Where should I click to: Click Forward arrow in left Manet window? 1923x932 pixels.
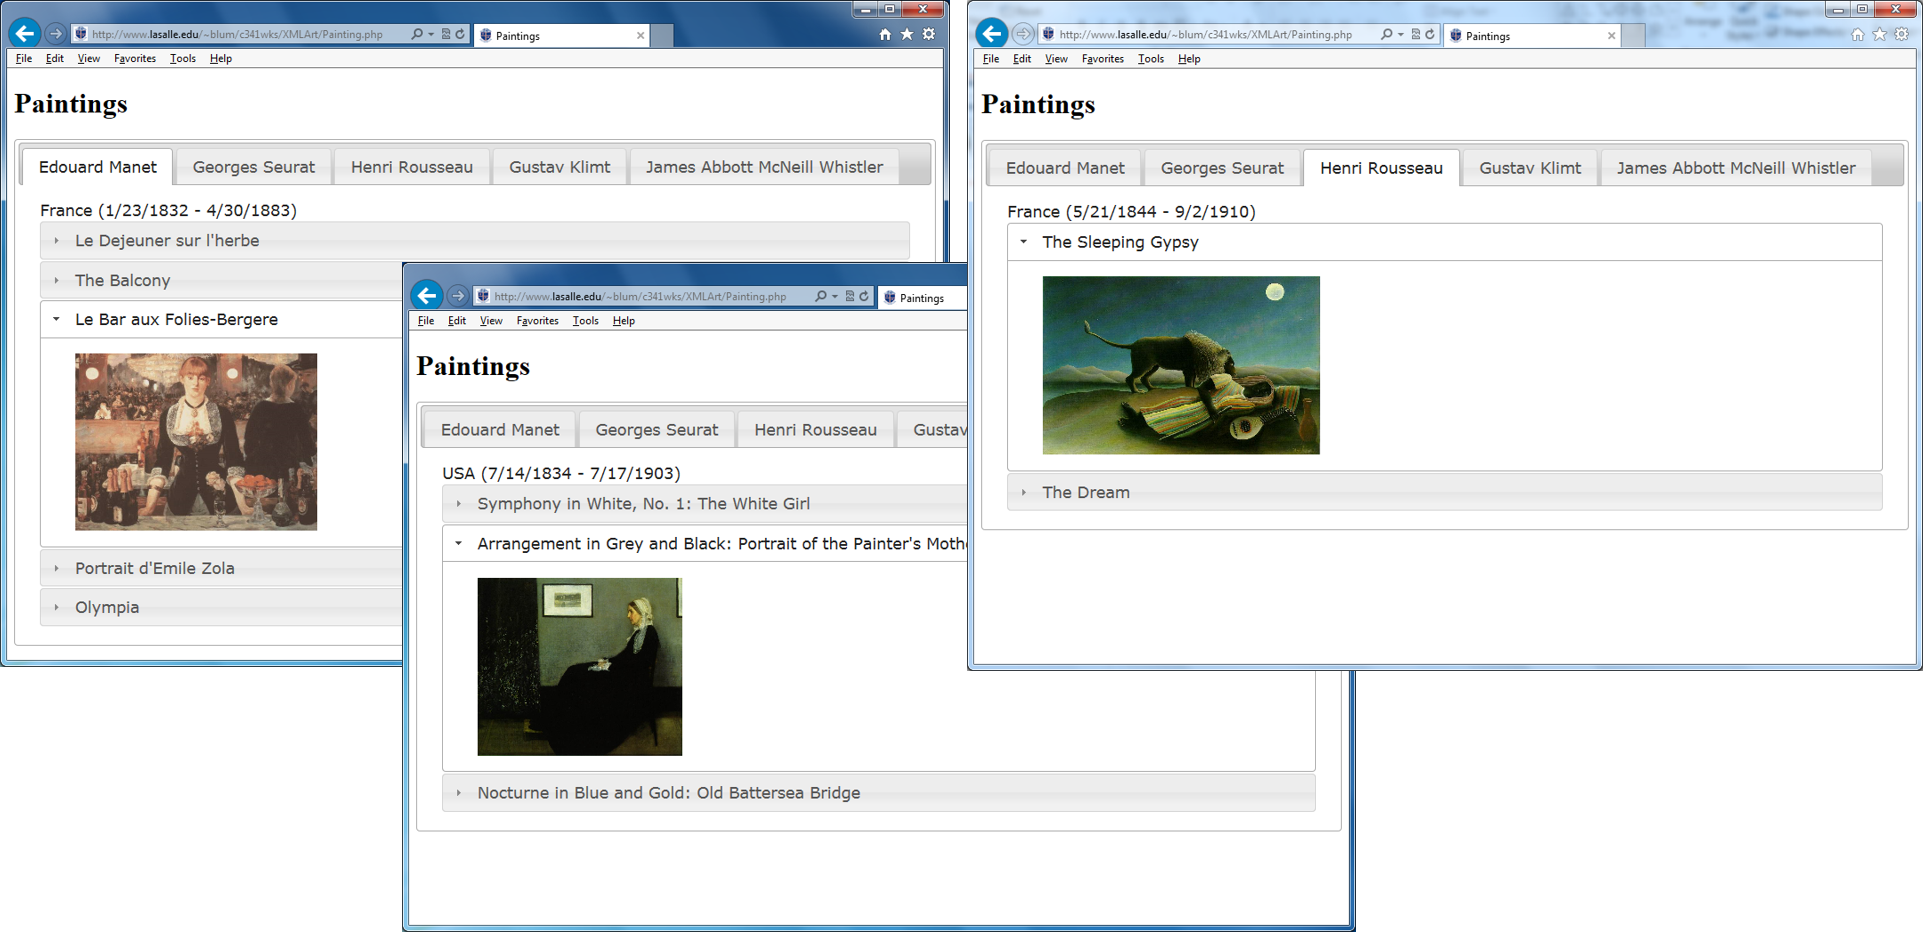click(56, 34)
